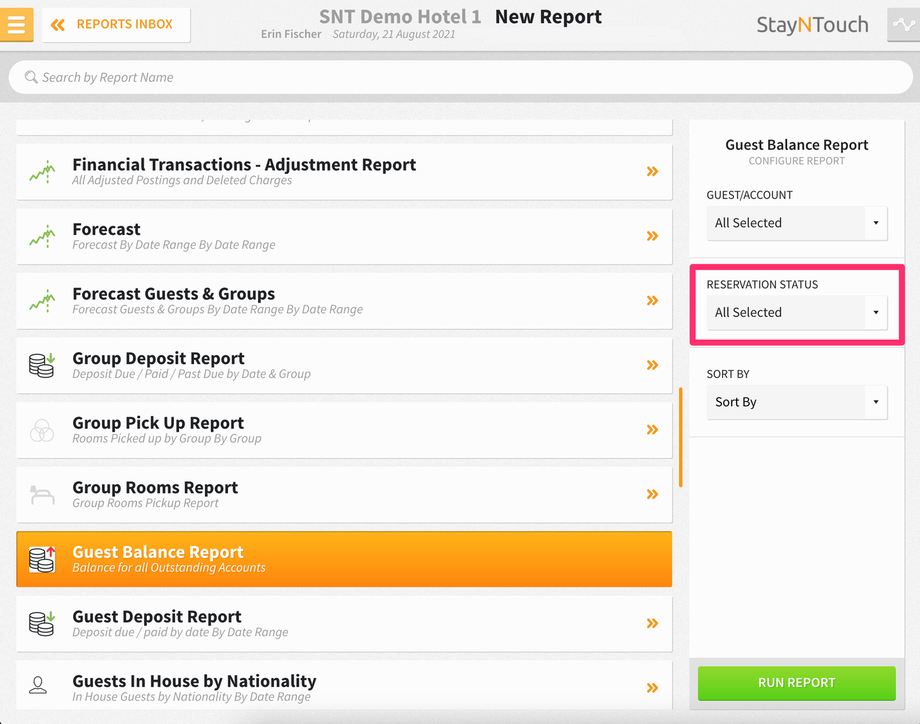Expand Guests In House by Nationality chevron
920x724 pixels.
652,688
